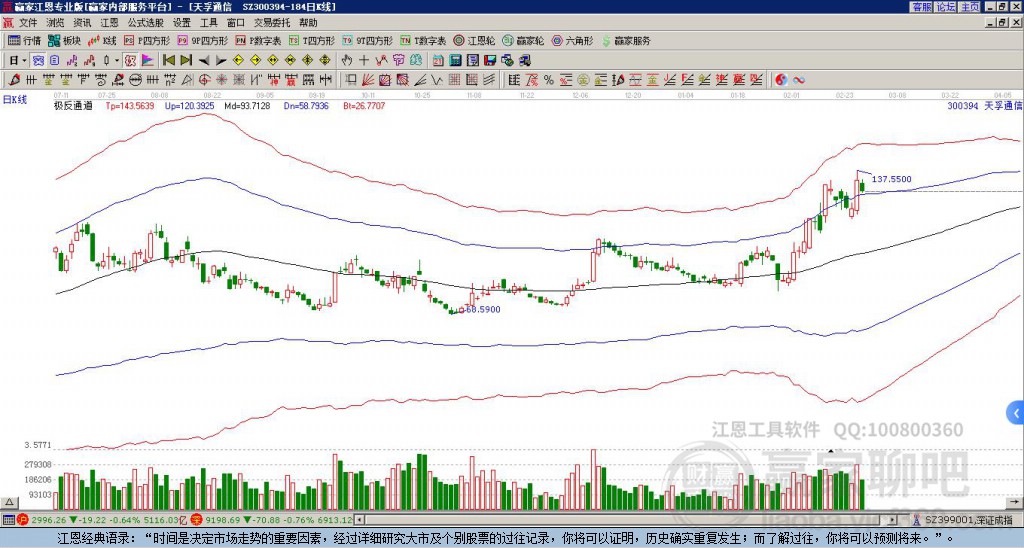This screenshot has height=548, width=1024.
Task: Click the magenta flag chart icon
Action: click(148, 61)
